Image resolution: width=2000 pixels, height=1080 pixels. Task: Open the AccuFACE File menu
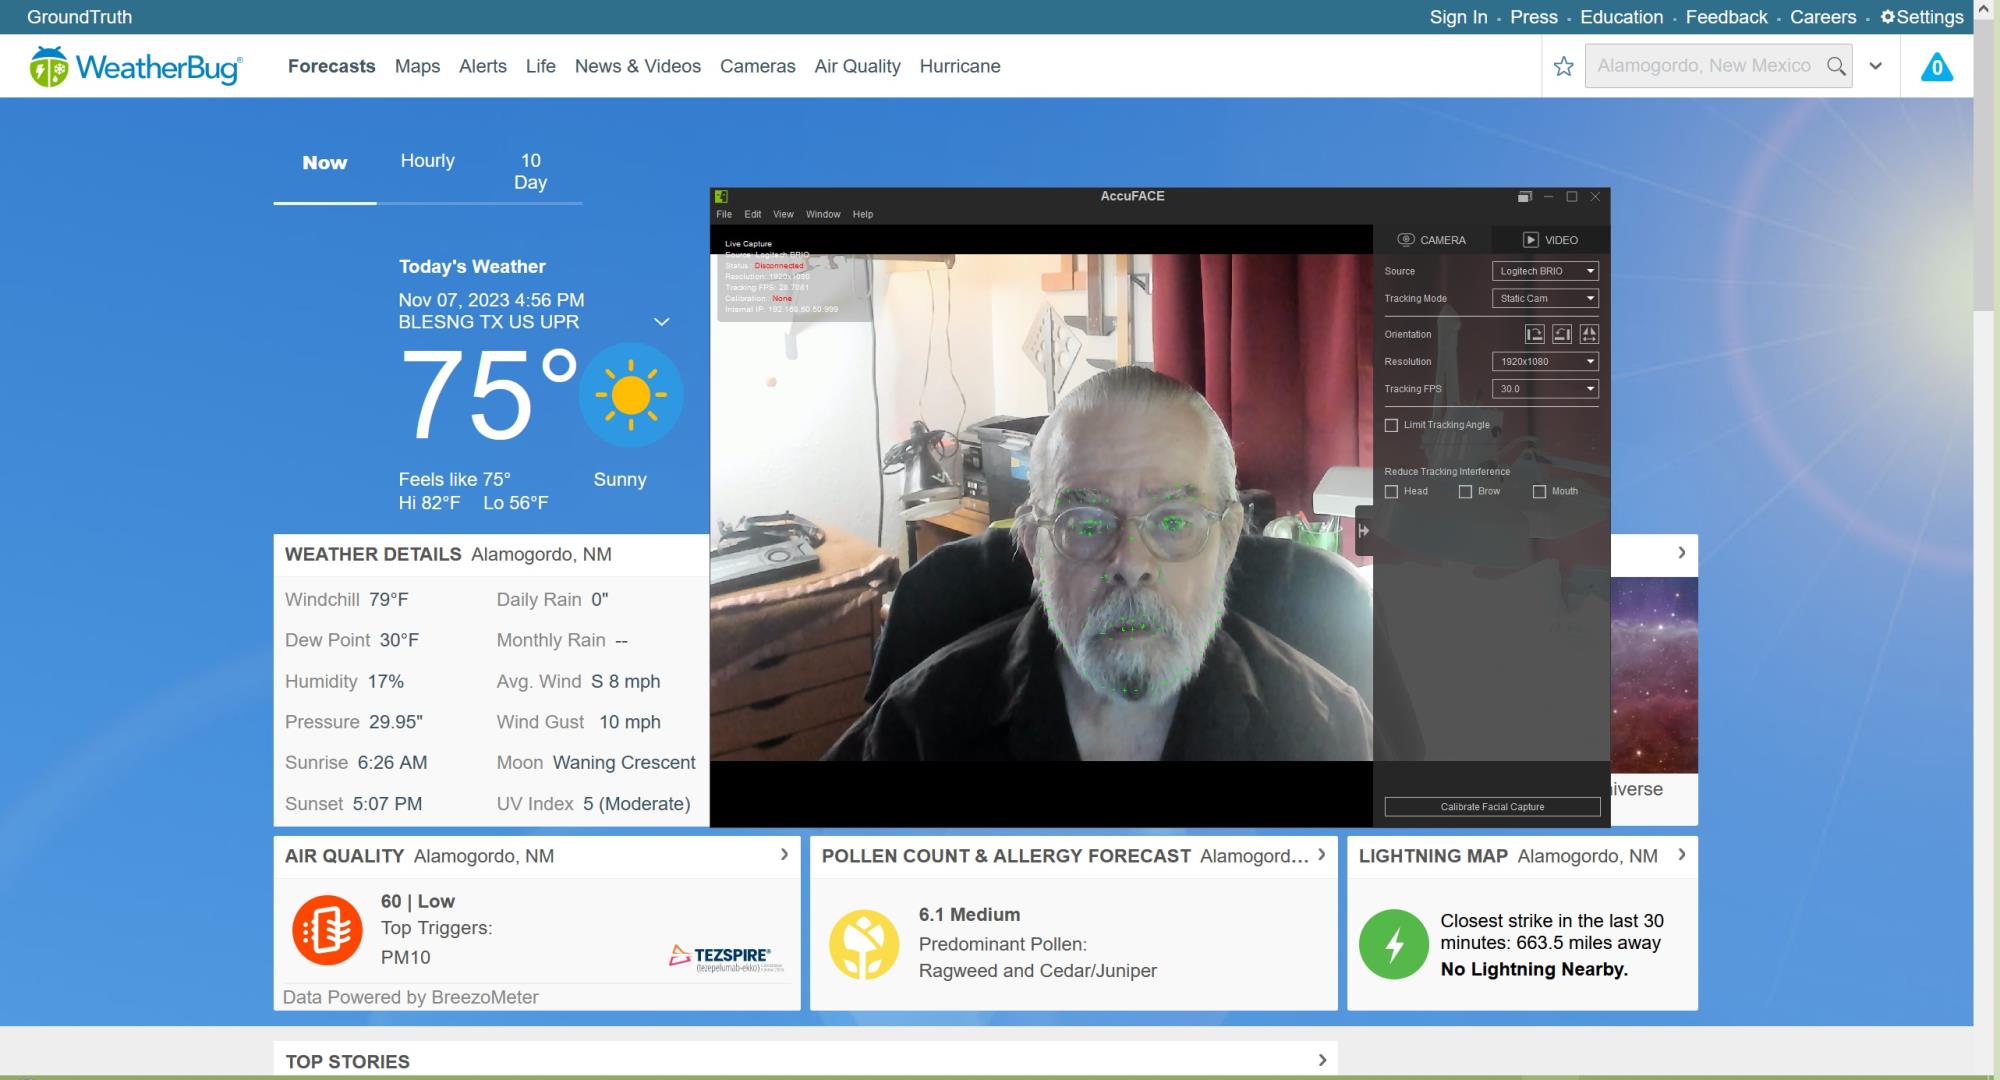pos(724,214)
